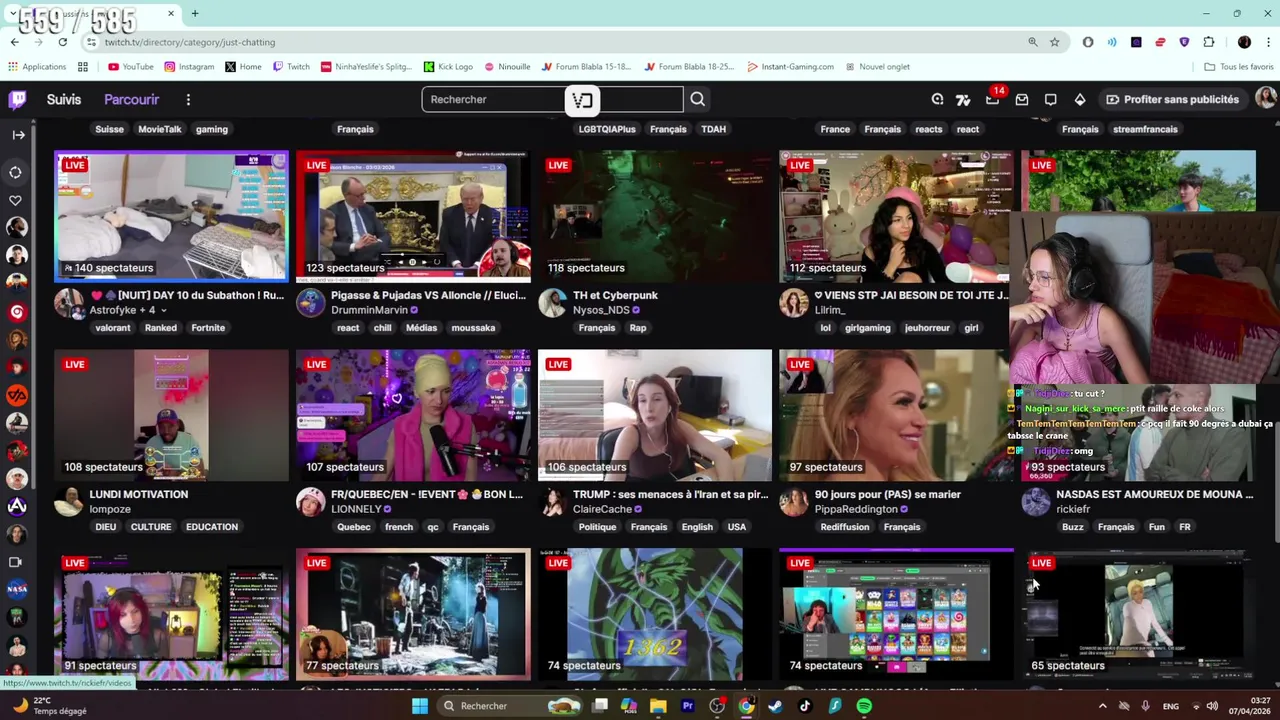Open the Suivis tab
1280x720 pixels.
coord(64,99)
